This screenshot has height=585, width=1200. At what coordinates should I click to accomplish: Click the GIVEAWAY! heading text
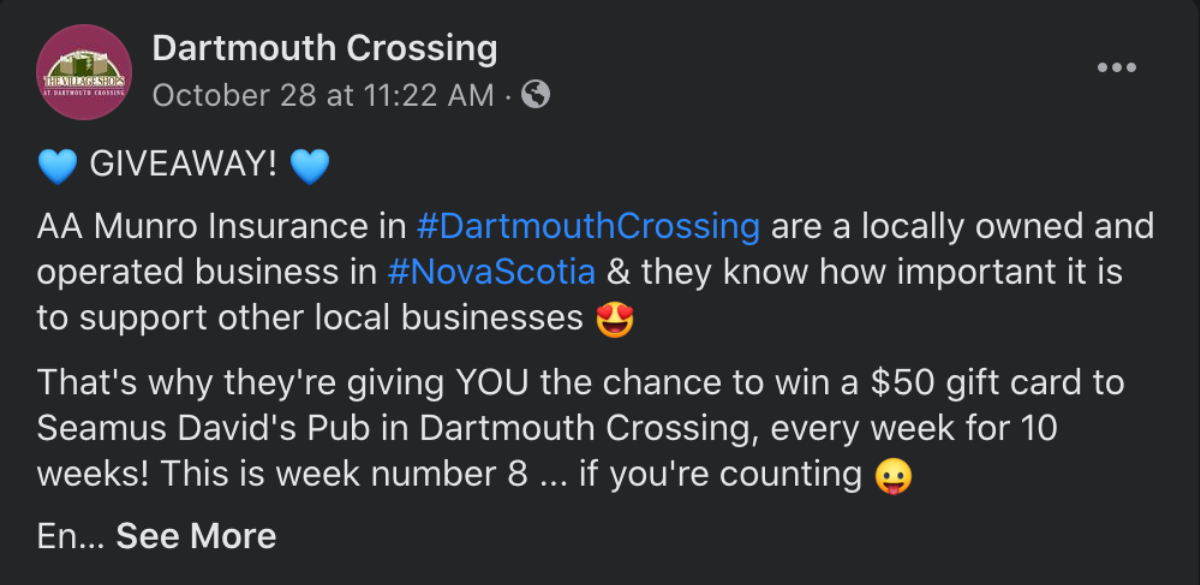(183, 166)
